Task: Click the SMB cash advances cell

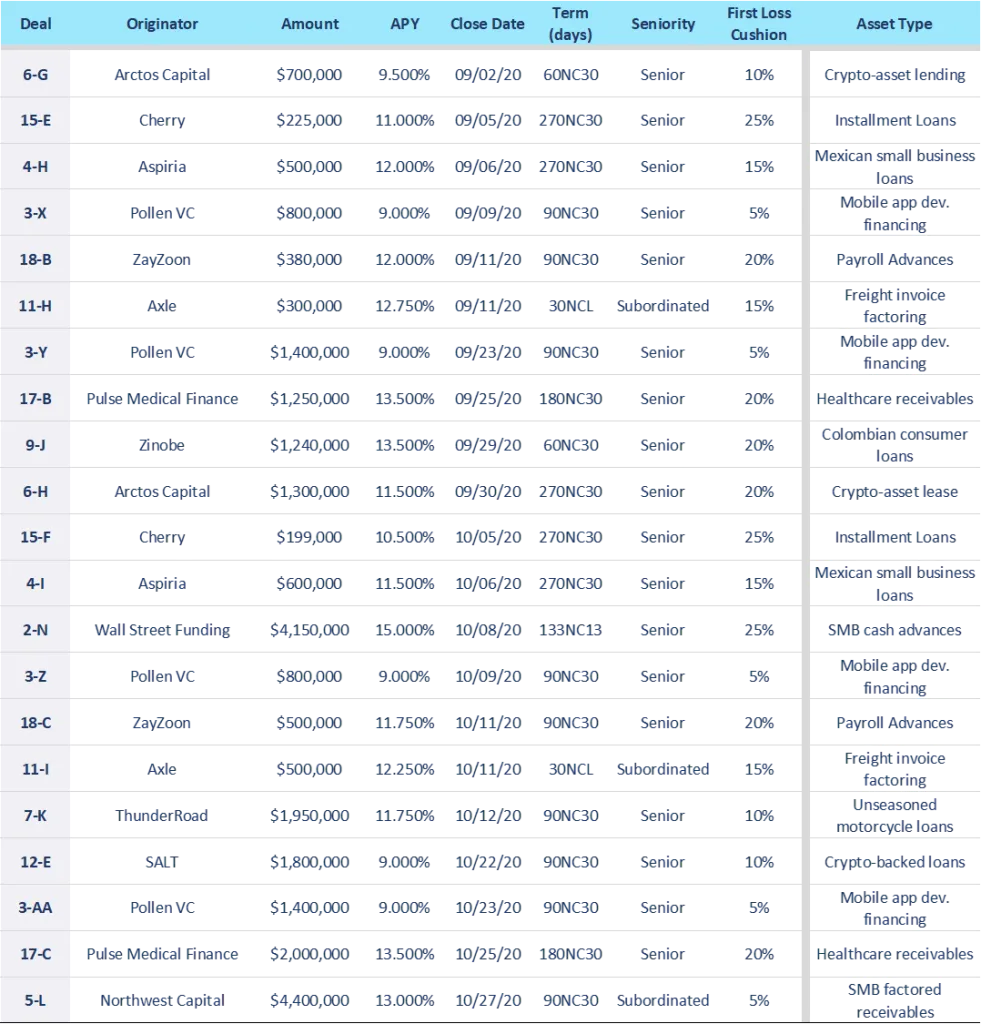Action: tap(894, 630)
